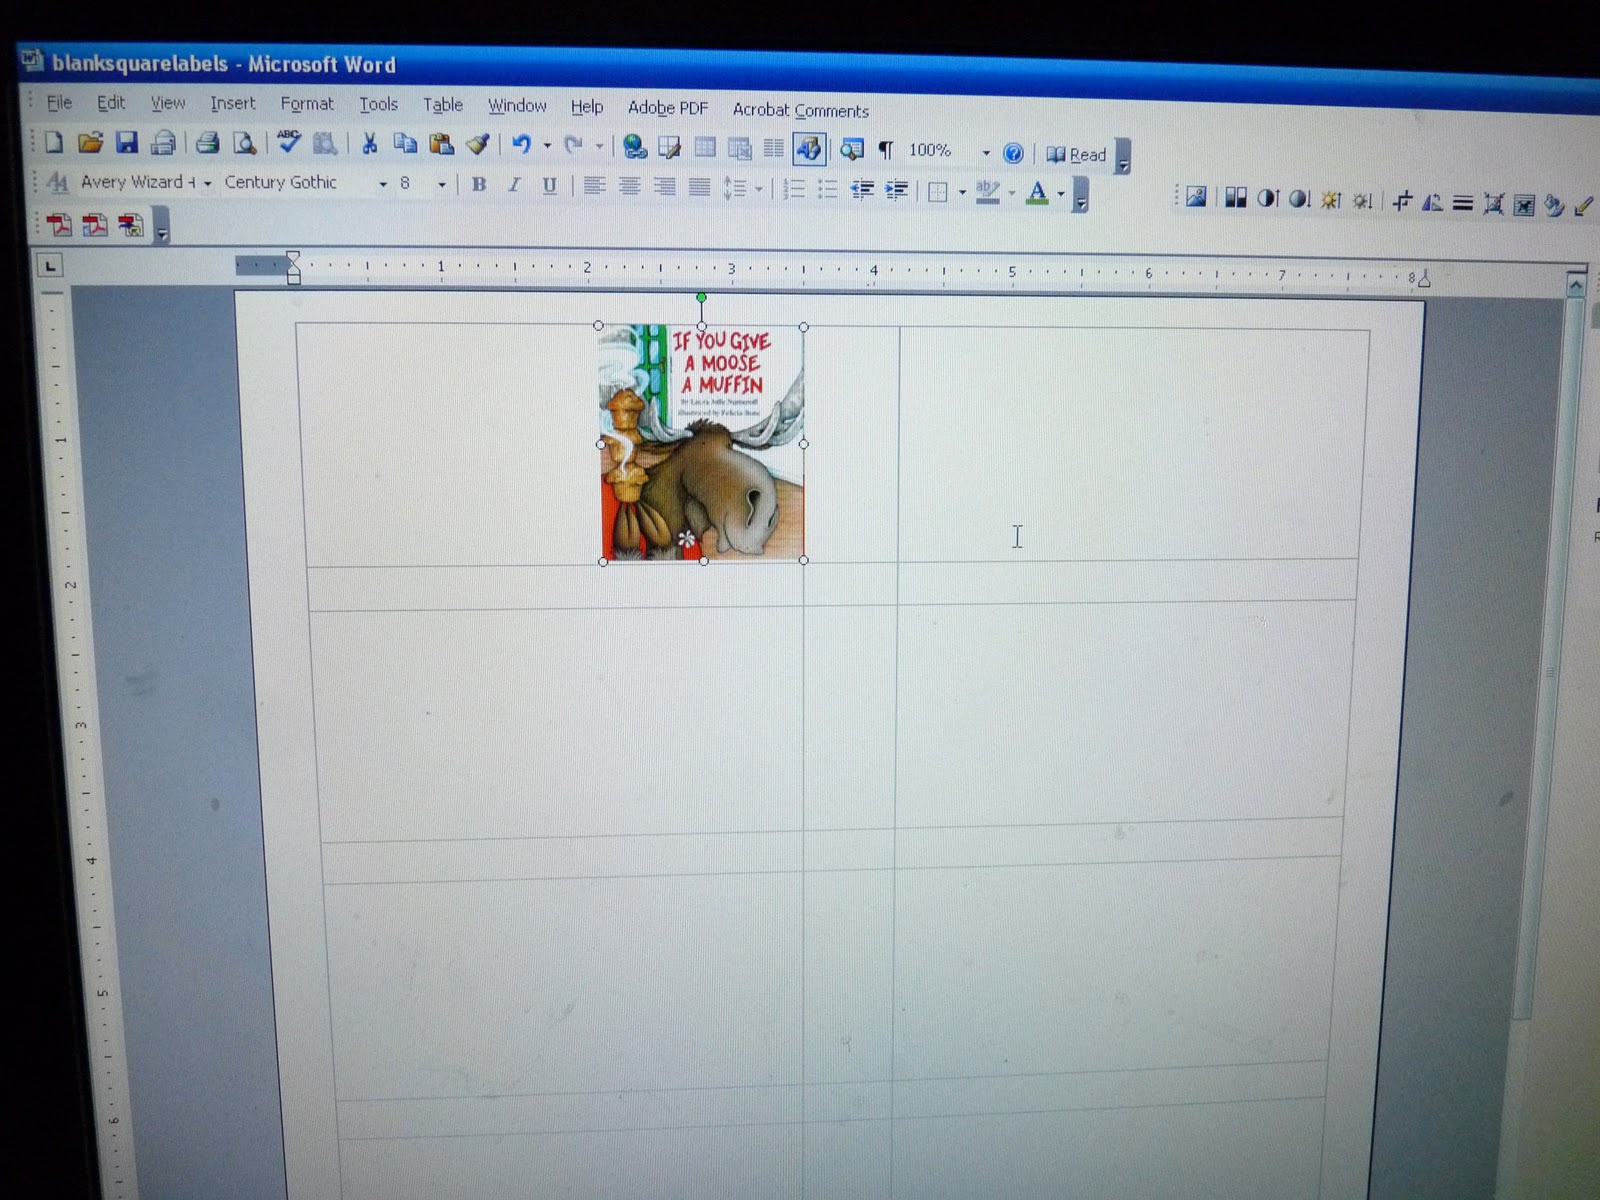
Task: Open the Tables and Borders toolbar
Action: pyautogui.click(x=669, y=149)
